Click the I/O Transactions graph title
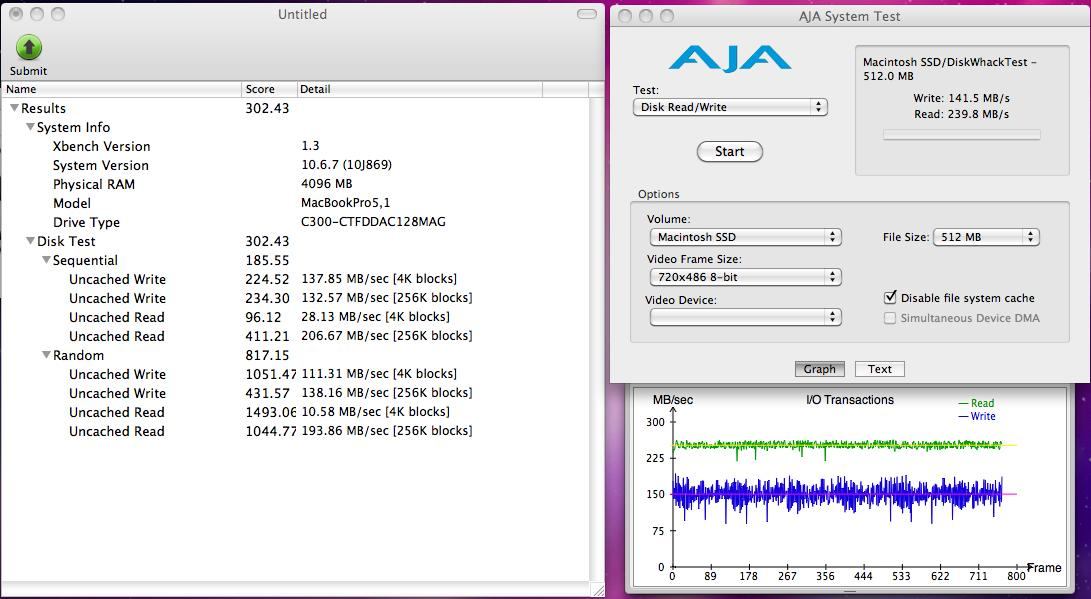This screenshot has height=599, width=1091. (x=850, y=400)
